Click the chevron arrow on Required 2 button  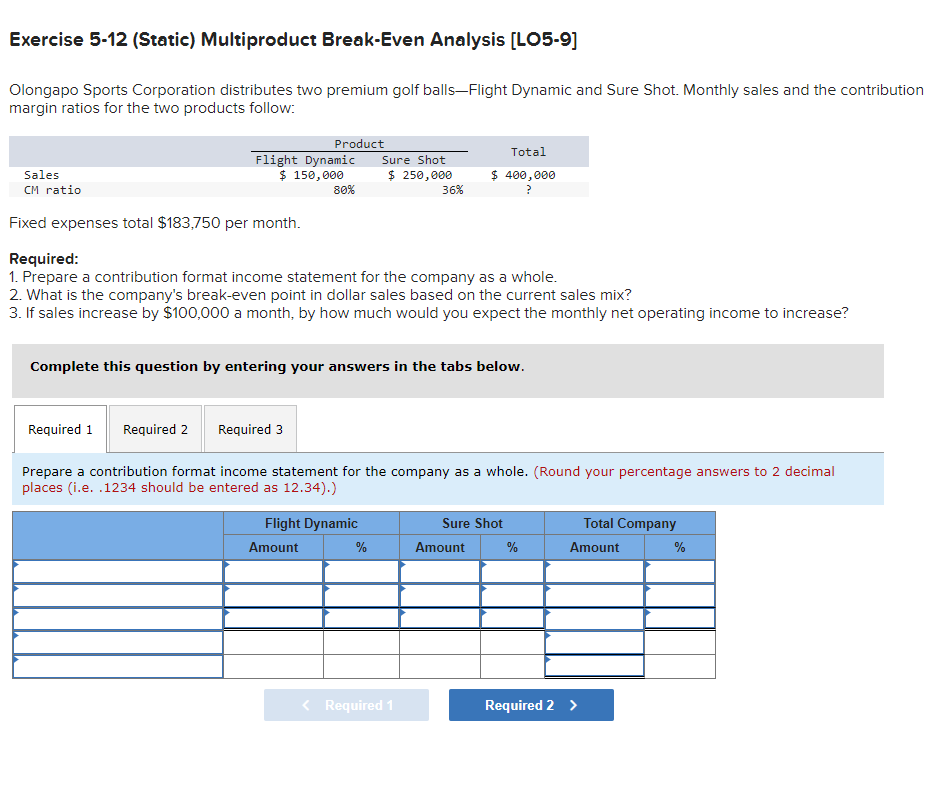point(573,705)
